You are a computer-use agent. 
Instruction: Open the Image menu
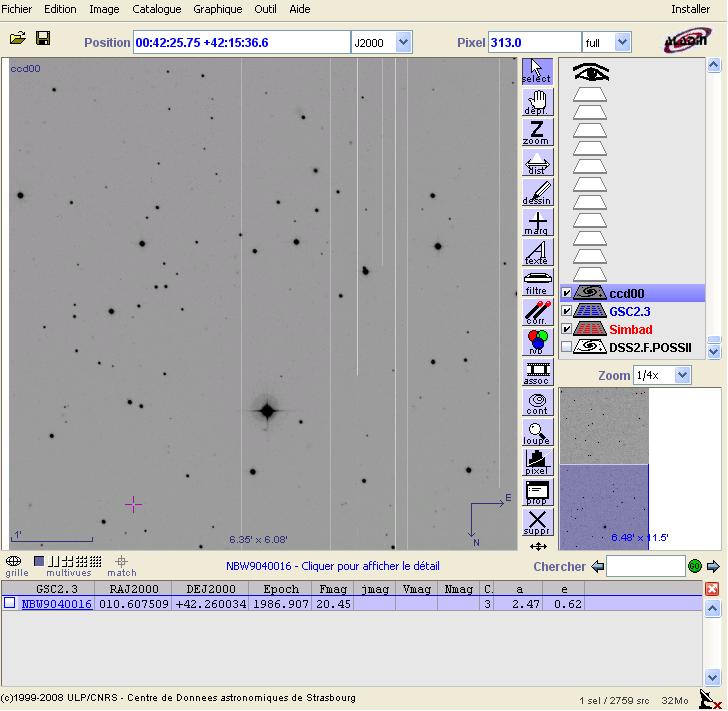(104, 9)
